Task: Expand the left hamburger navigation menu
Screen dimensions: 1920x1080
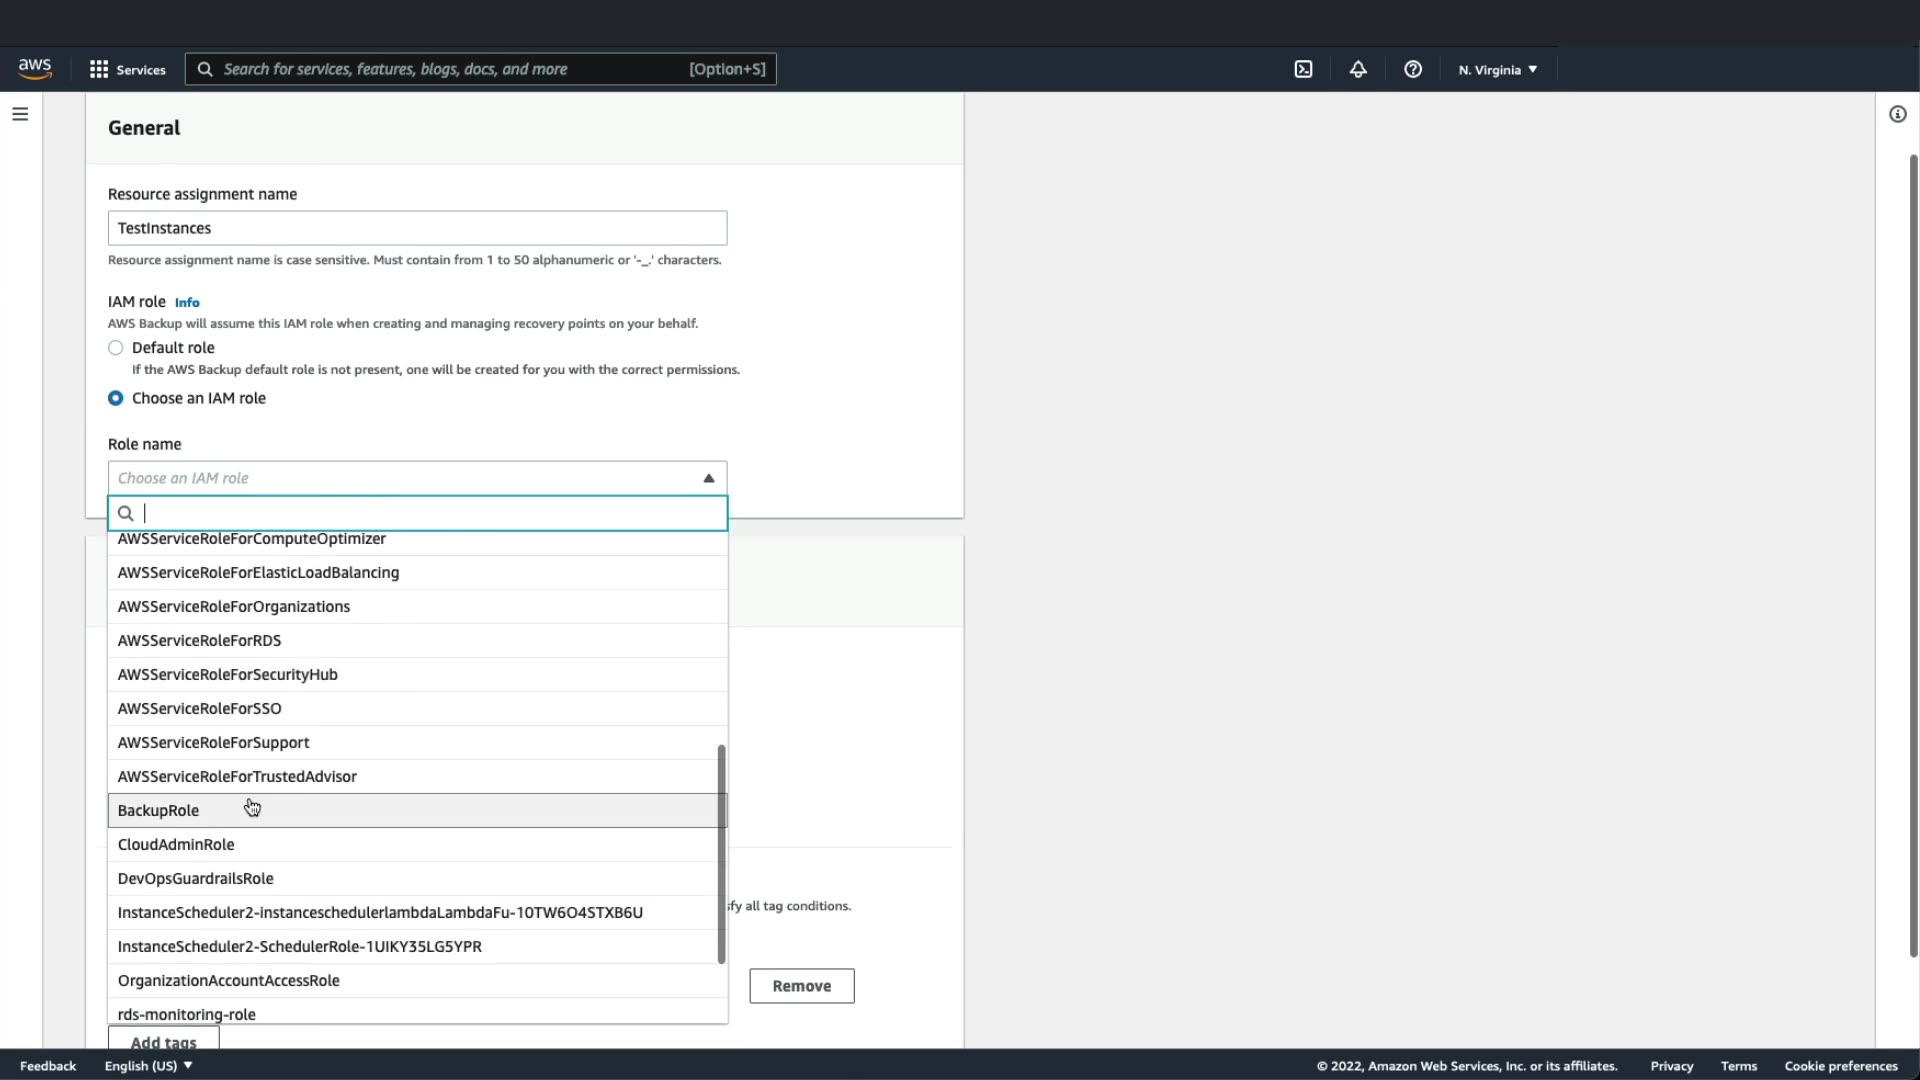Action: [x=20, y=114]
